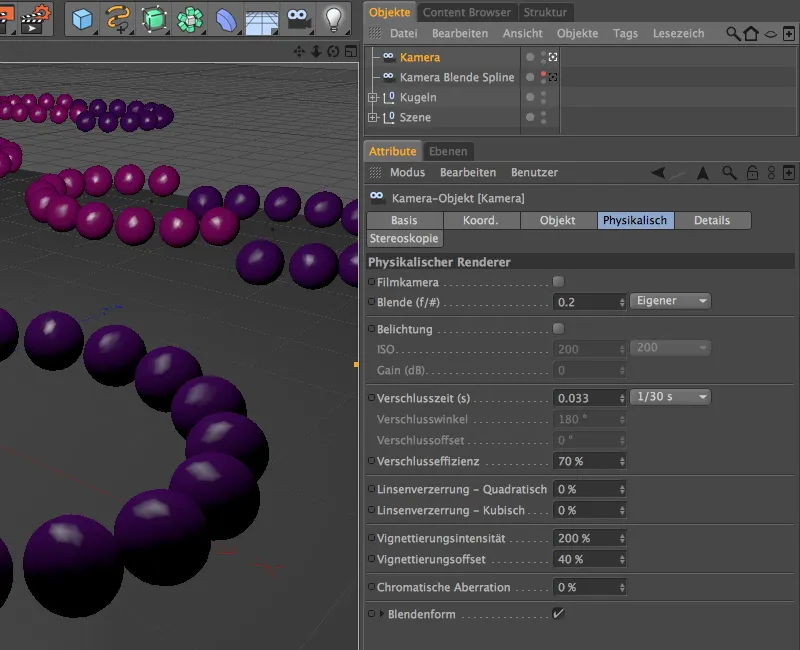Toggle the lock icon in Attribute manager

753,172
